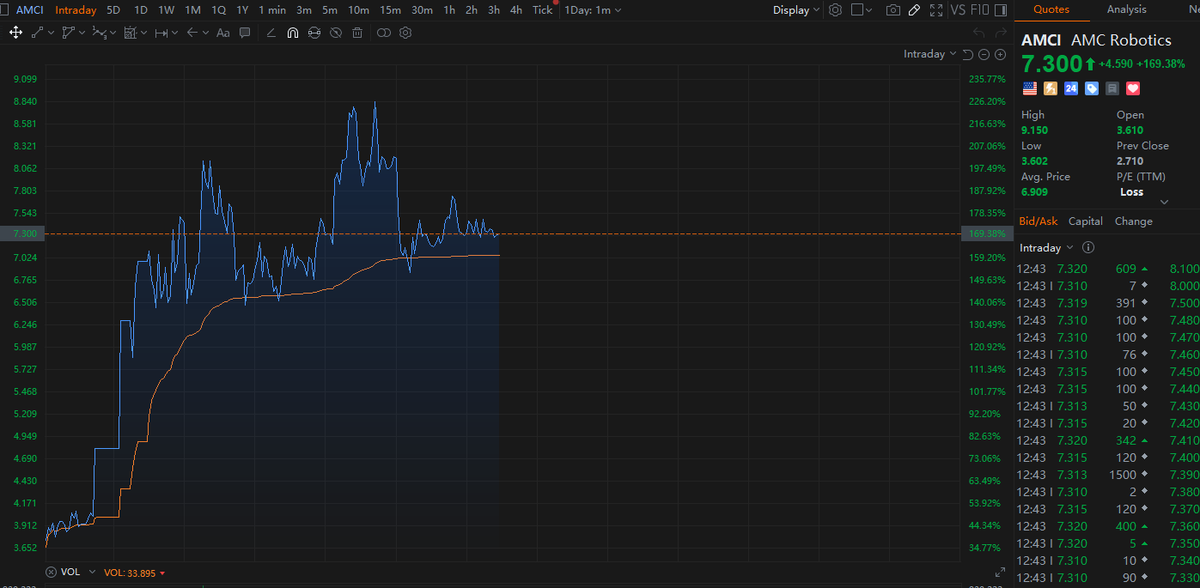The height and width of the screenshot is (588, 1200).
Task: Select the Aa text annotation tool
Action: (223, 32)
